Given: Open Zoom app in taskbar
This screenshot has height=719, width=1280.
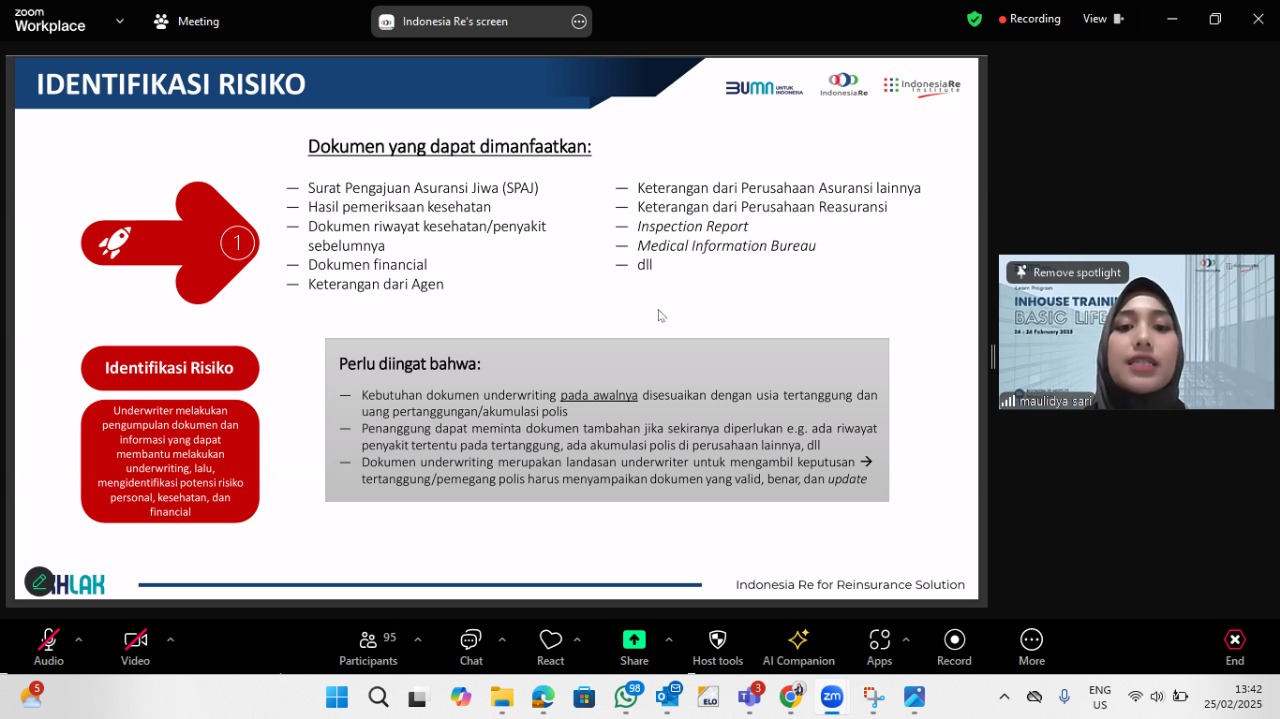Looking at the screenshot, I should click(832, 697).
